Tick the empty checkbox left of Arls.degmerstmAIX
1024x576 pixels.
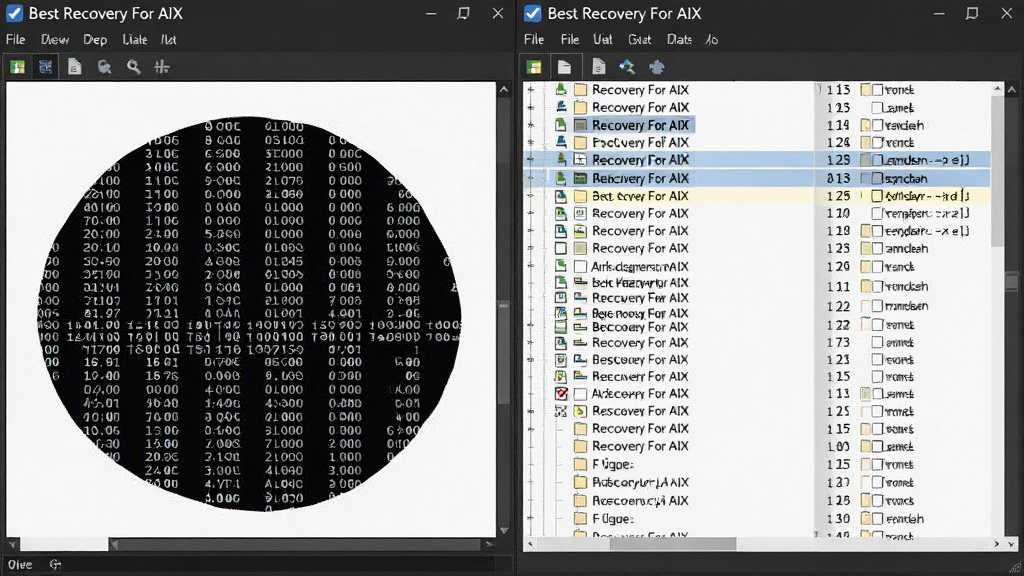(580, 266)
